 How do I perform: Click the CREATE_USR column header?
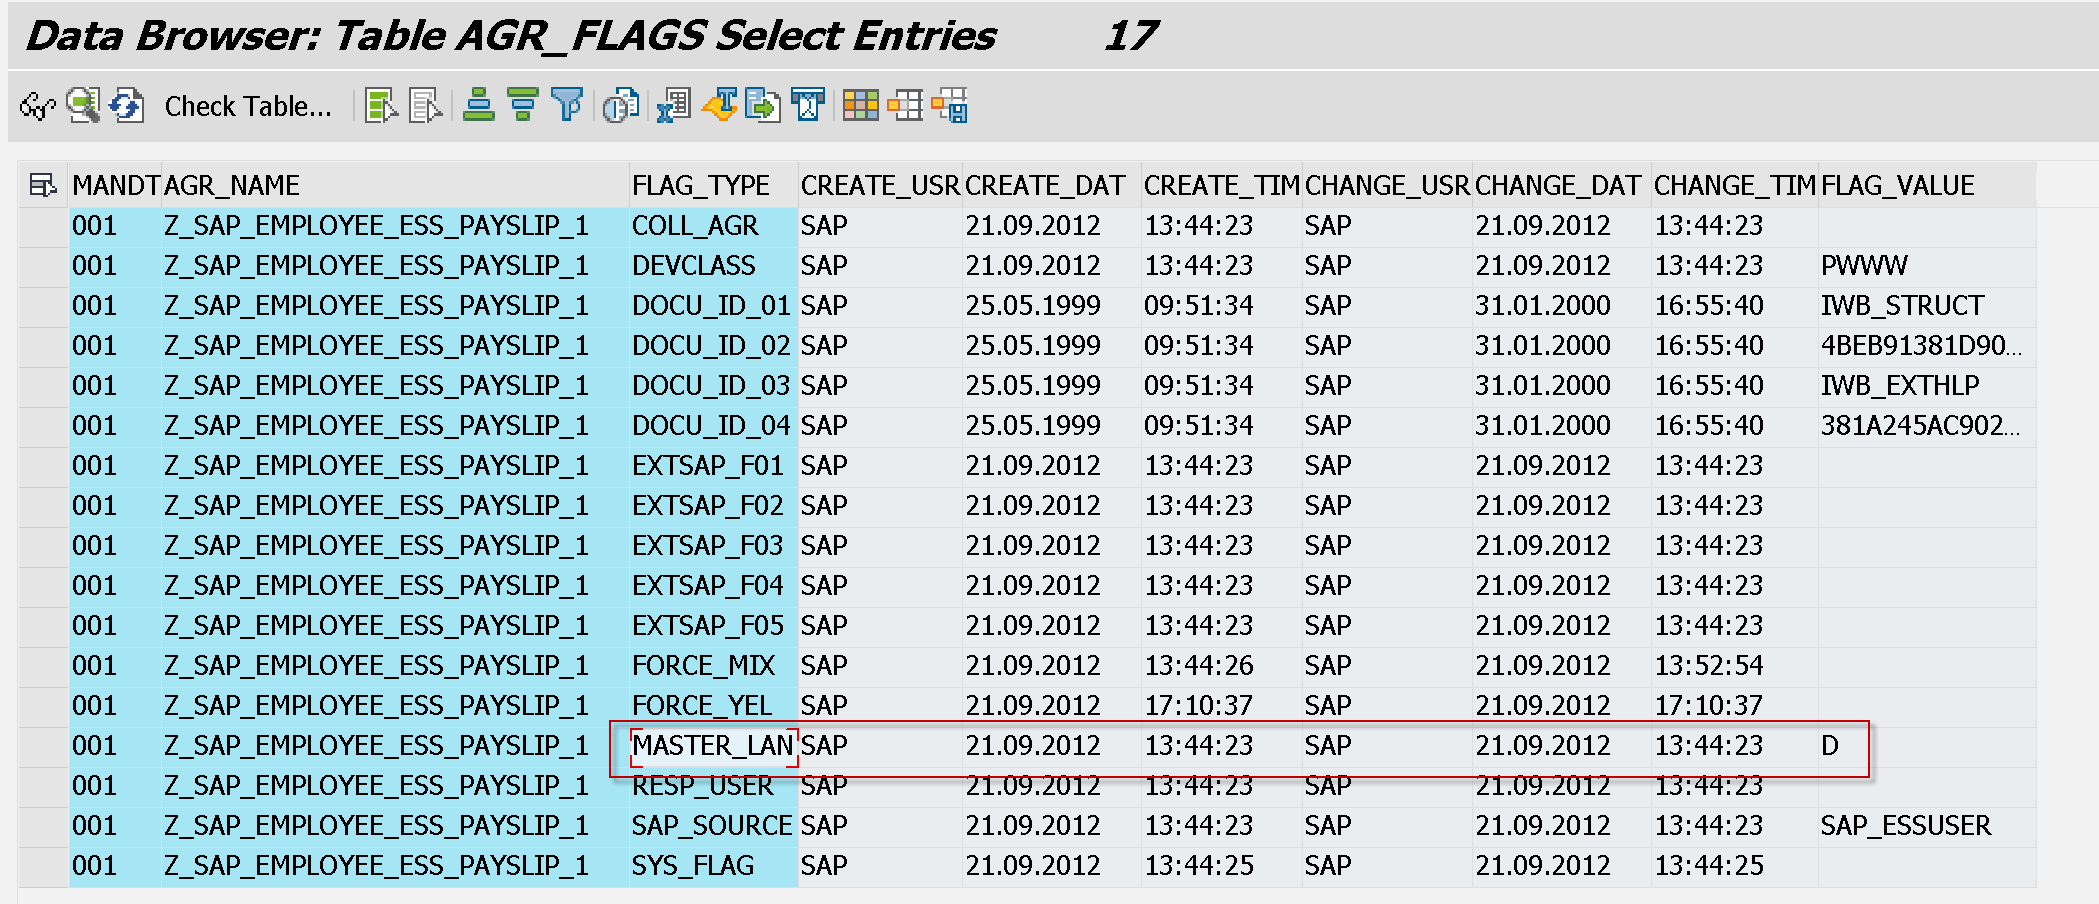(880, 185)
